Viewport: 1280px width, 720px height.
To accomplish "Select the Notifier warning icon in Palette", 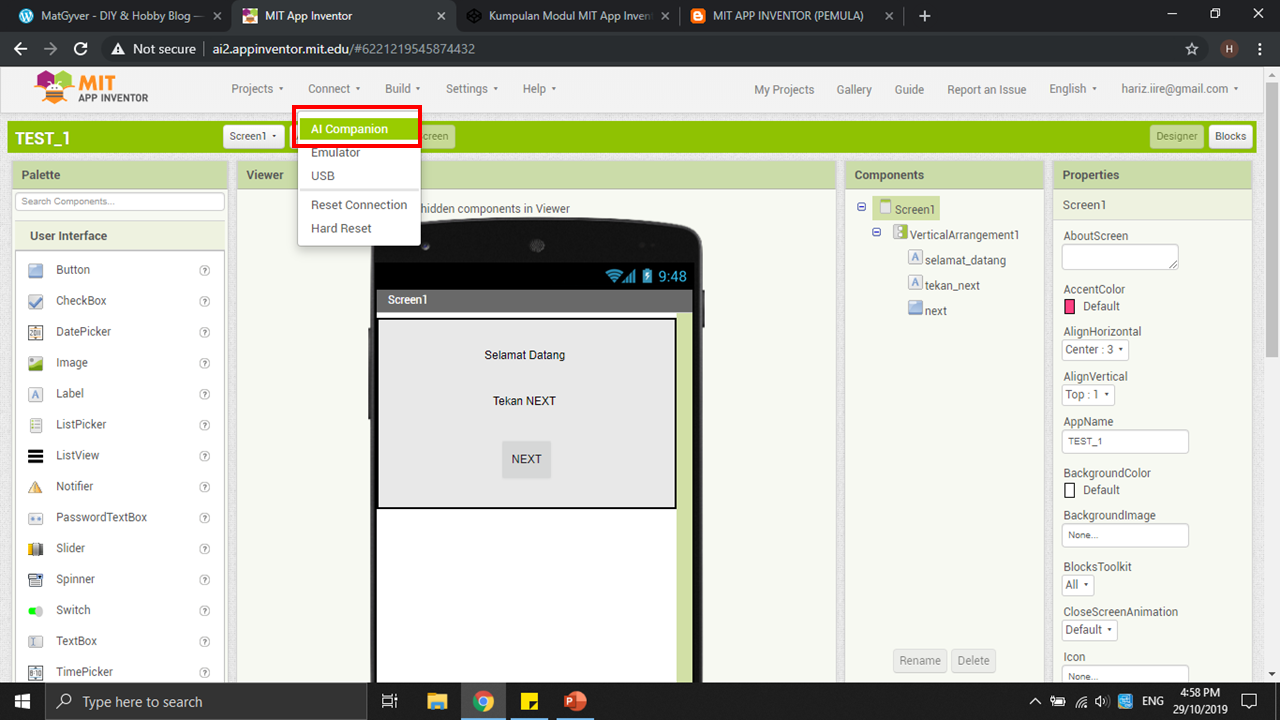I will point(36,487).
